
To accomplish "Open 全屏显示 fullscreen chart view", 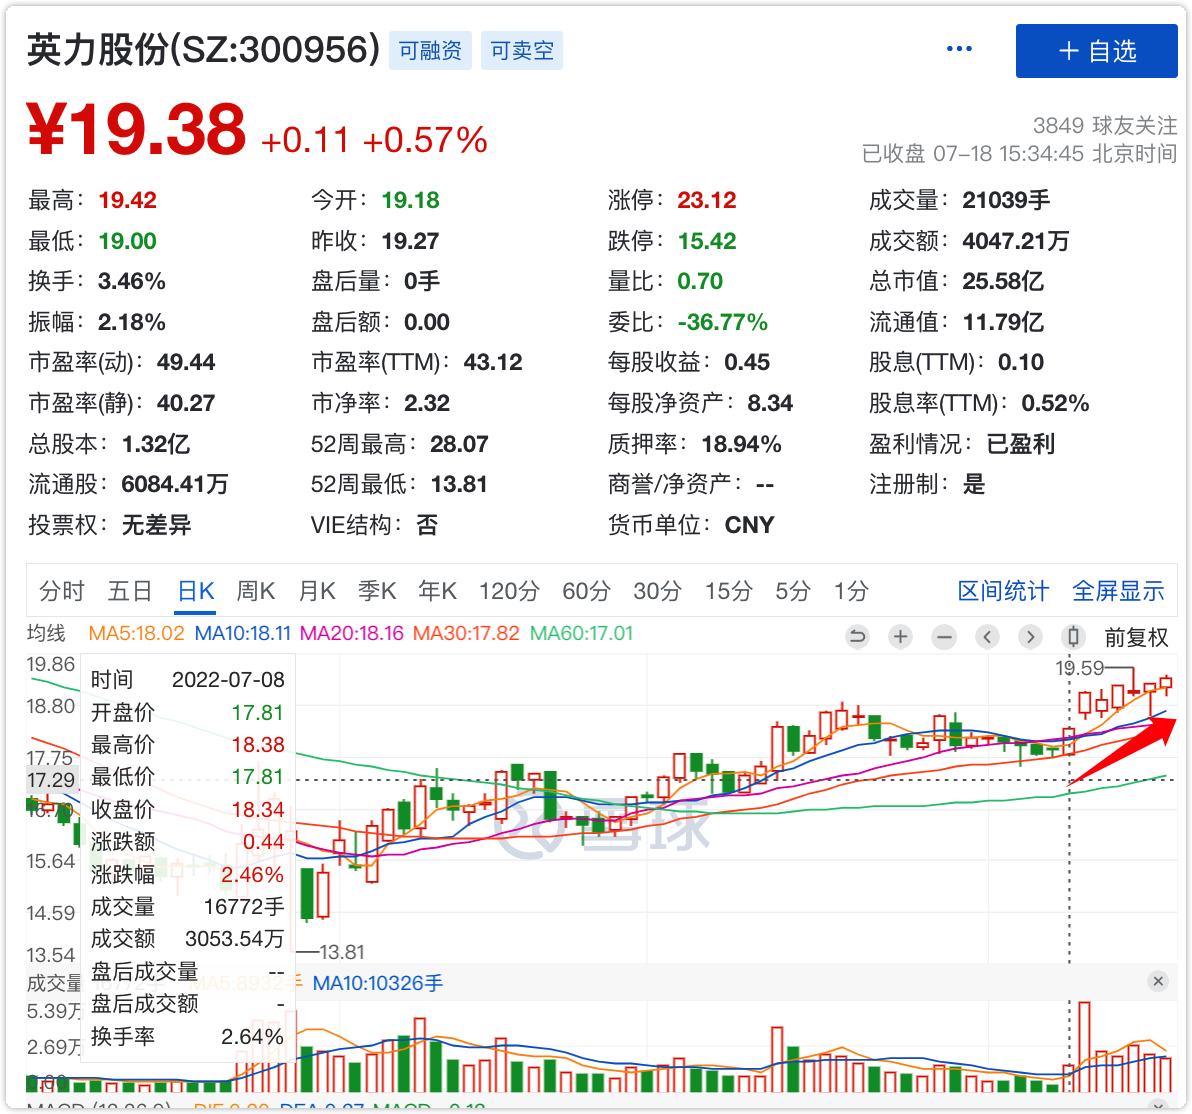I will [1118, 591].
